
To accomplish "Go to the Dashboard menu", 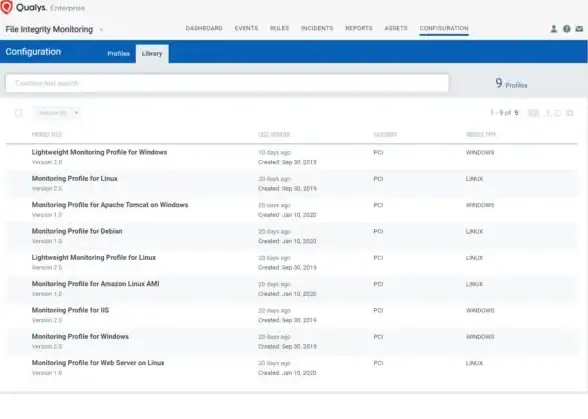I will tap(204, 28).
